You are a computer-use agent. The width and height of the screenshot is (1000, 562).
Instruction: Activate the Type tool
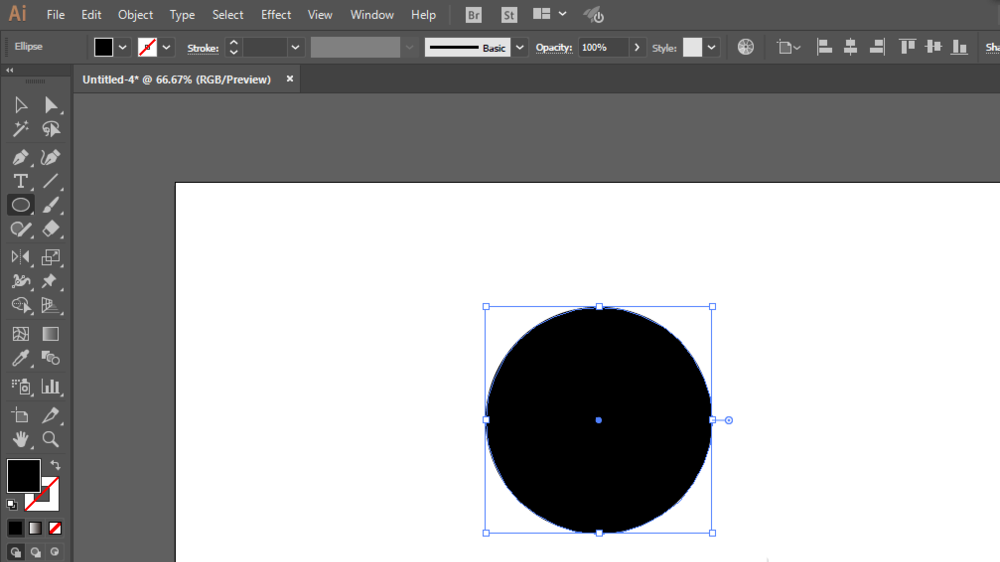pyautogui.click(x=20, y=181)
